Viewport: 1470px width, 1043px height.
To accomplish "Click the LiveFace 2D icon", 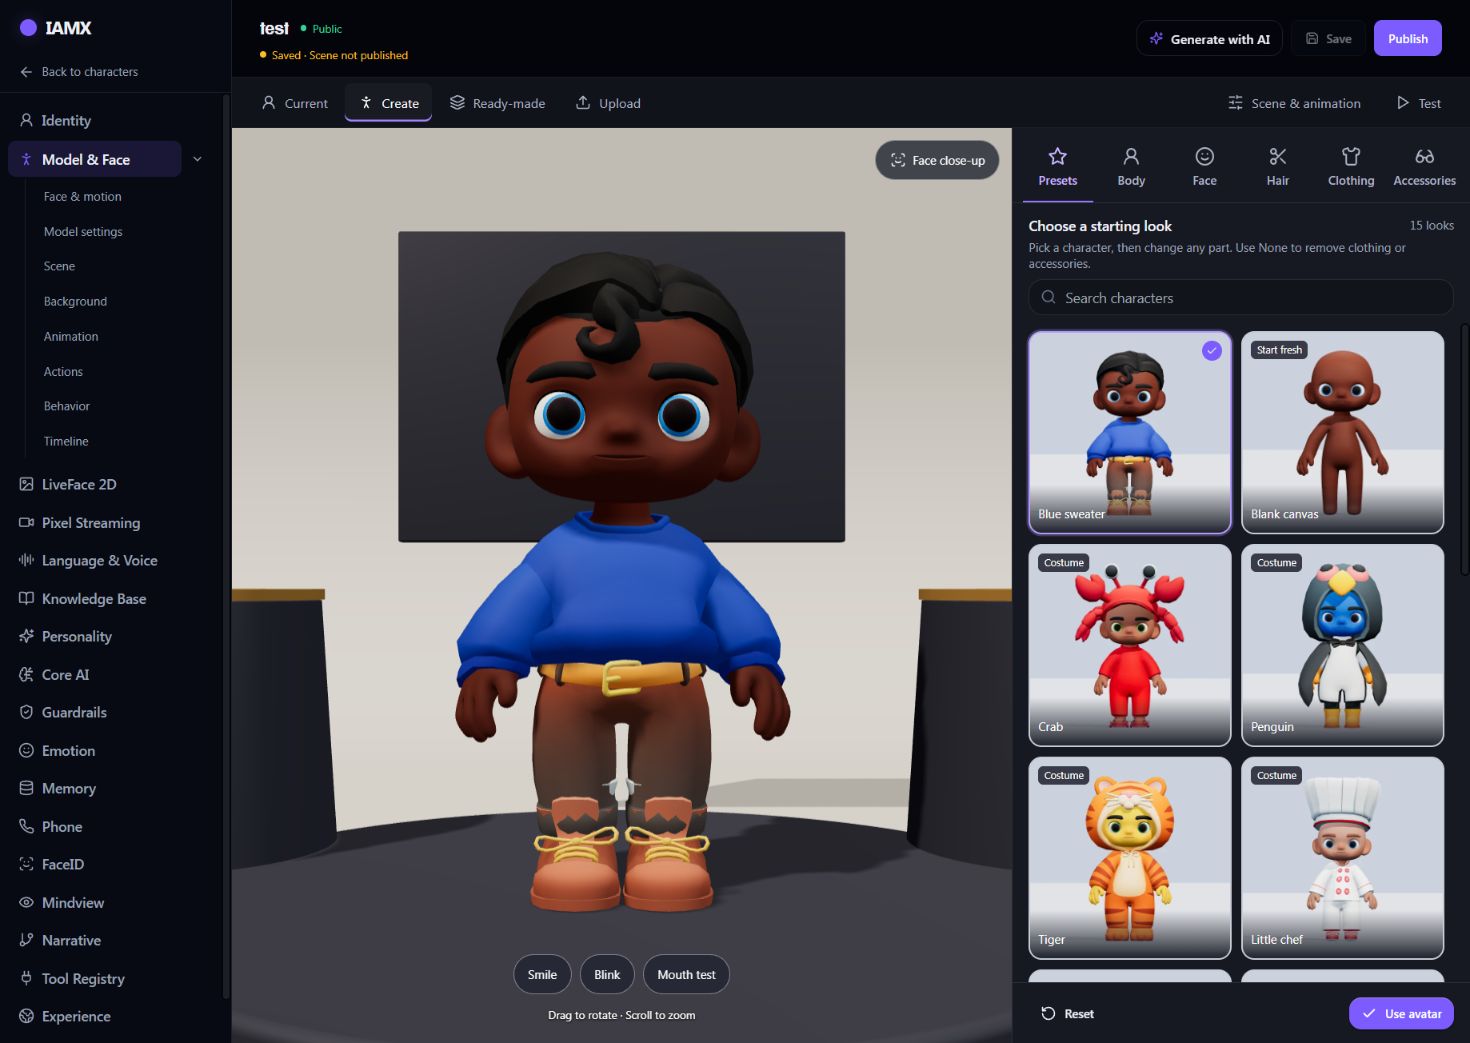I will click(x=26, y=484).
